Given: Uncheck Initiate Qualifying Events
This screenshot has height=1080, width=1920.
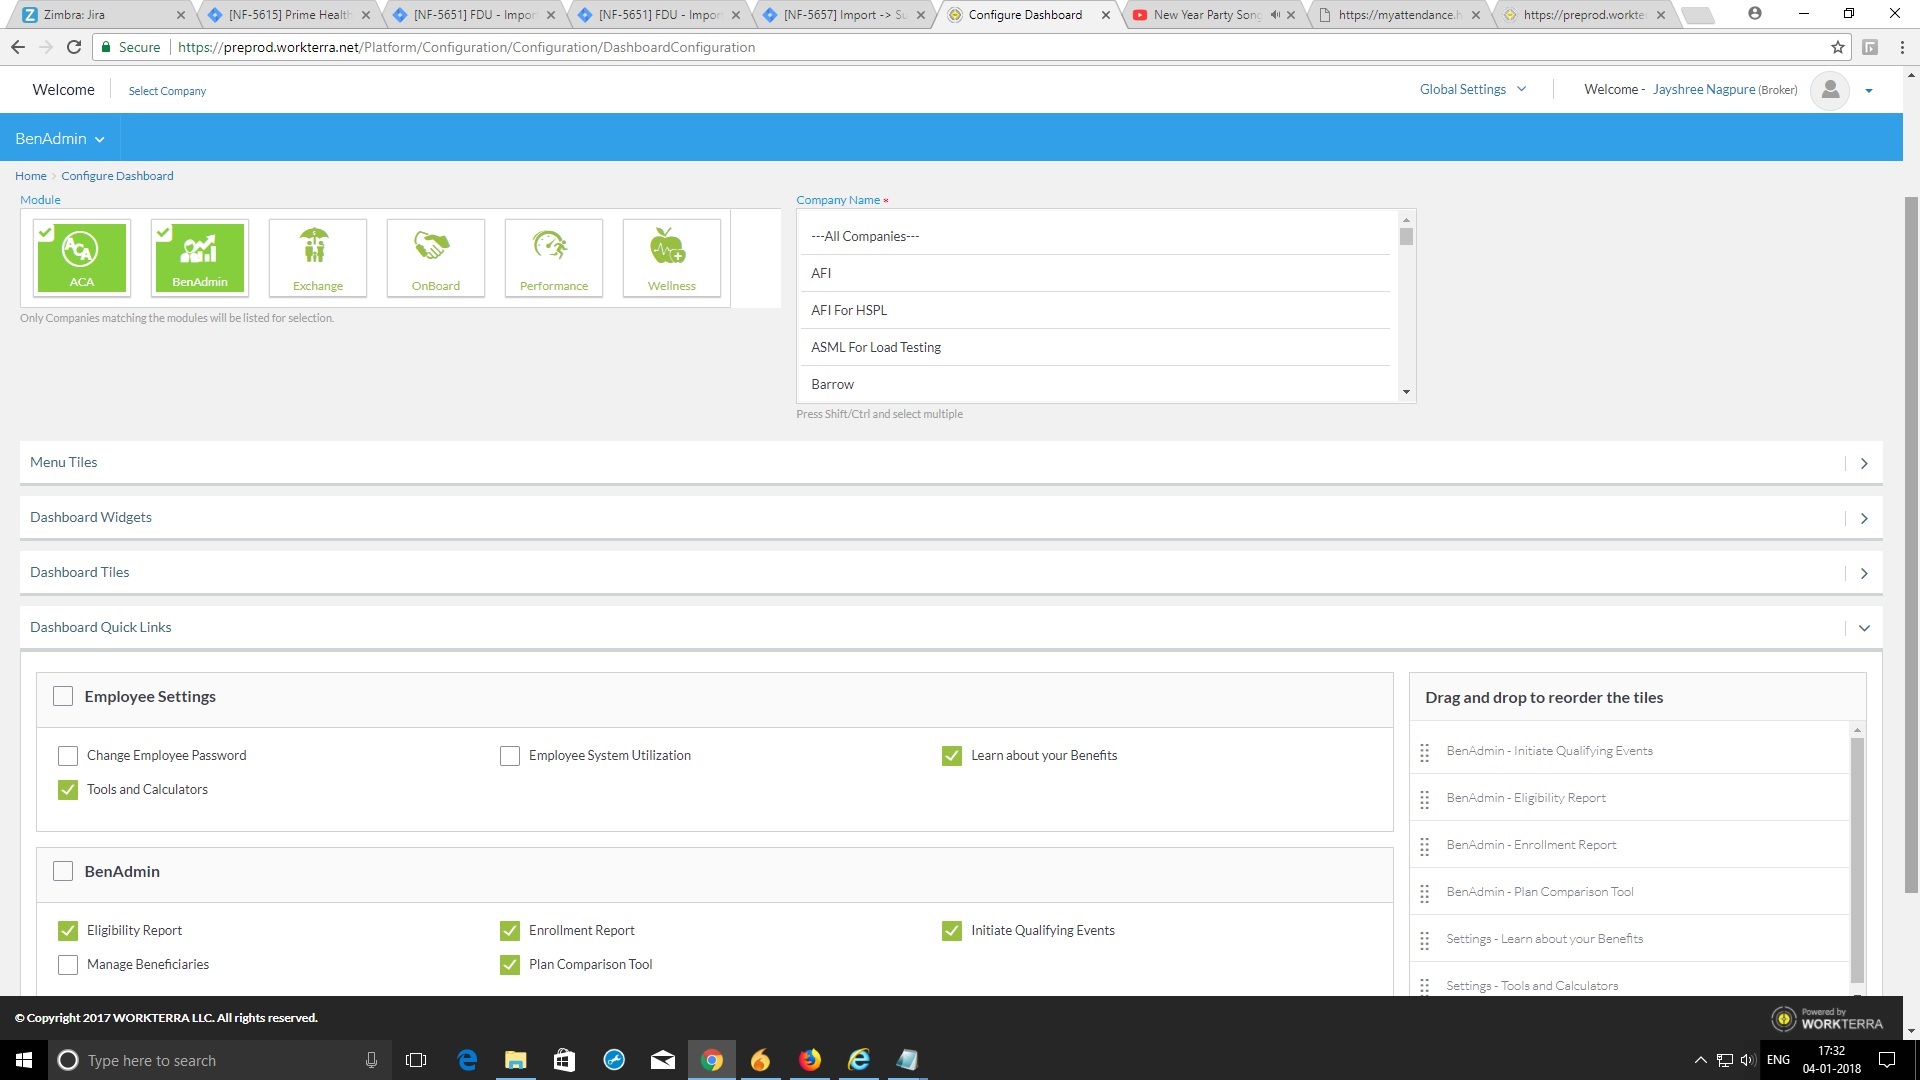Looking at the screenshot, I should pyautogui.click(x=952, y=931).
